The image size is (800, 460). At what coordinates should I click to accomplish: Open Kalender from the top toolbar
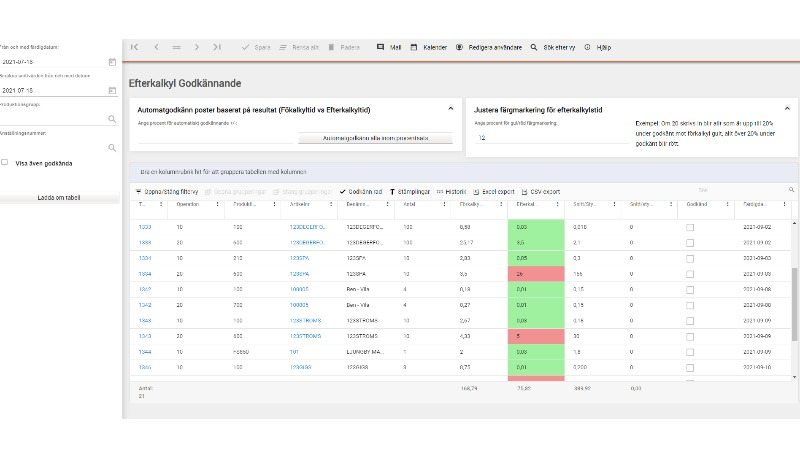pos(429,47)
